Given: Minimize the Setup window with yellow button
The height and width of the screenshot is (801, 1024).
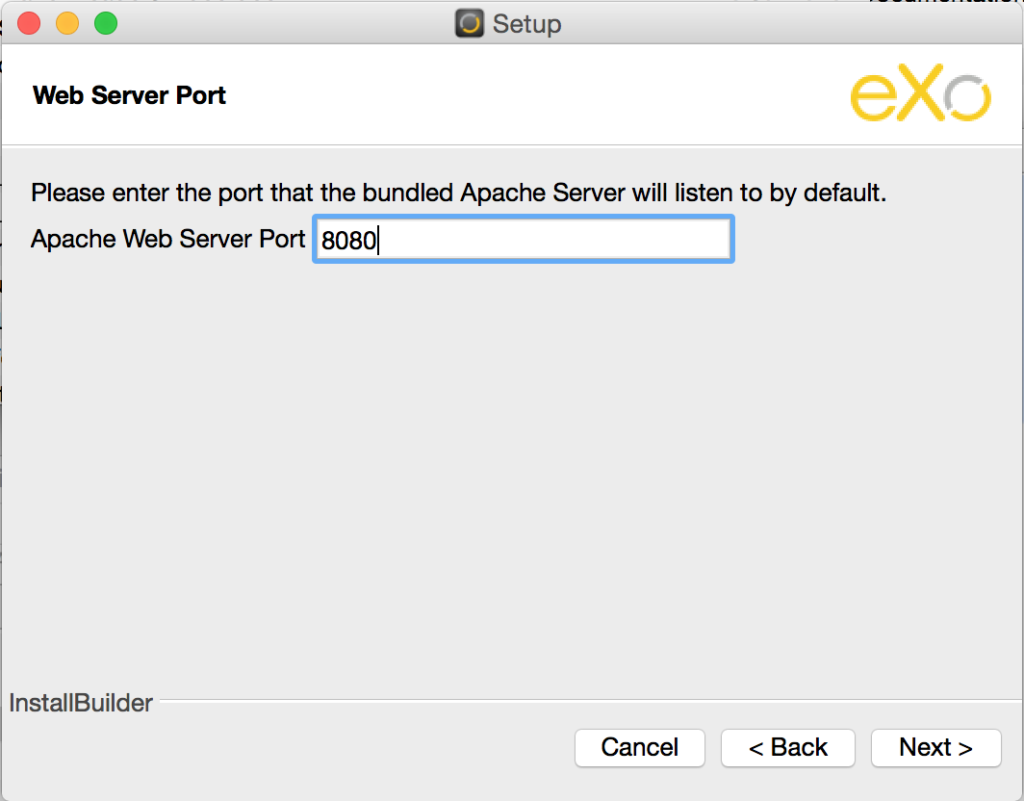Looking at the screenshot, I should tap(67, 23).
